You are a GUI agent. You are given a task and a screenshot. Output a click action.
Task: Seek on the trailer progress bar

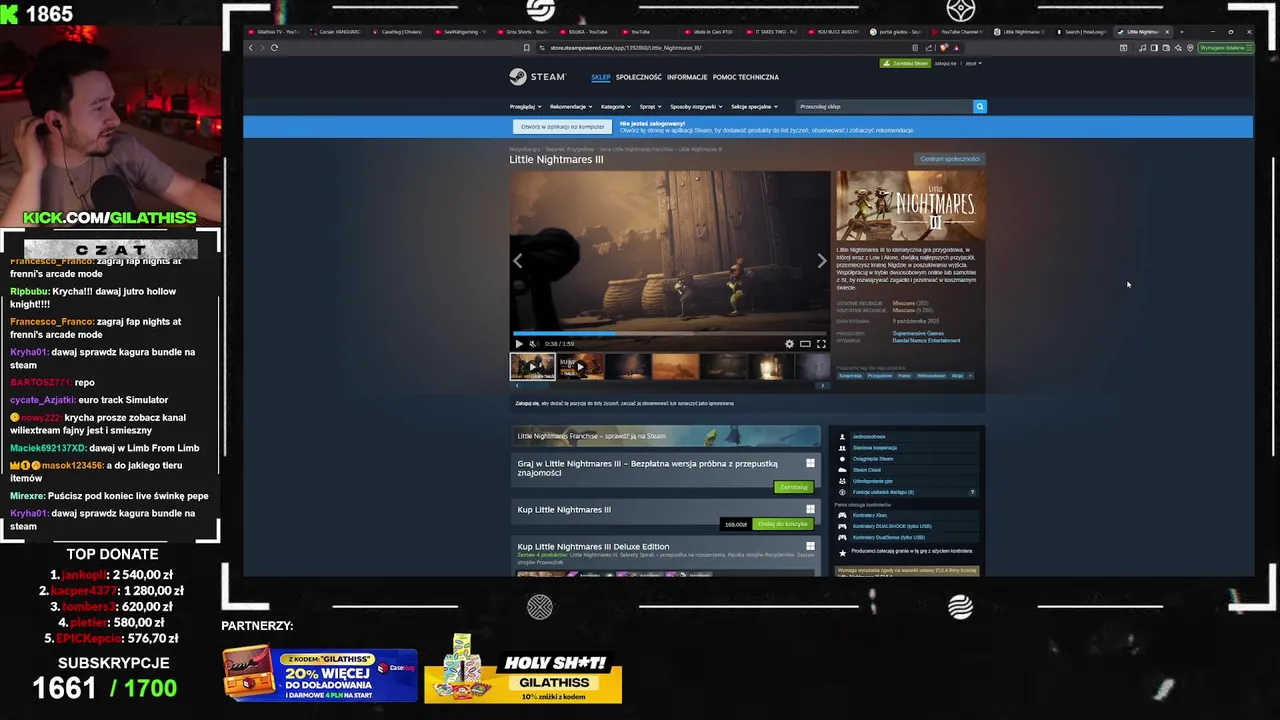(670, 333)
